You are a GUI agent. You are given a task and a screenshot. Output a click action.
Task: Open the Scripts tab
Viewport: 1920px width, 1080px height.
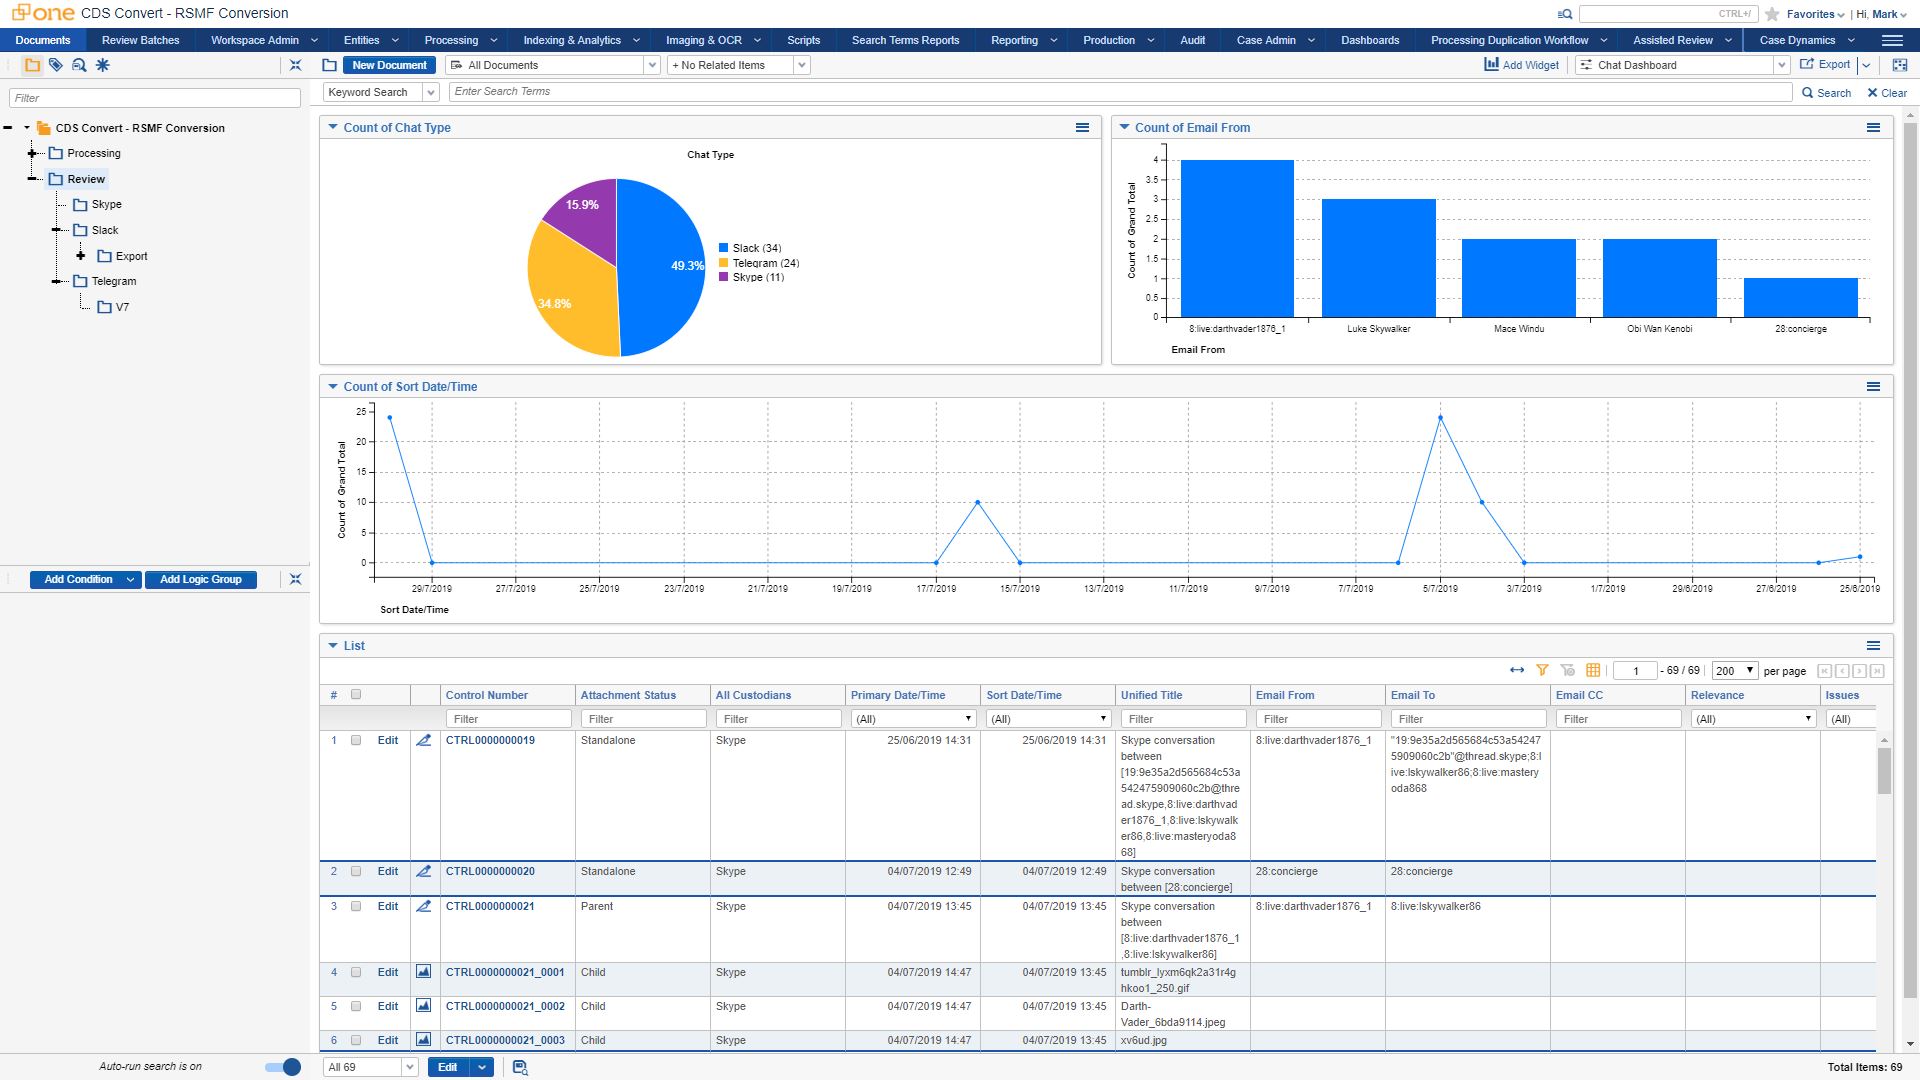click(803, 40)
